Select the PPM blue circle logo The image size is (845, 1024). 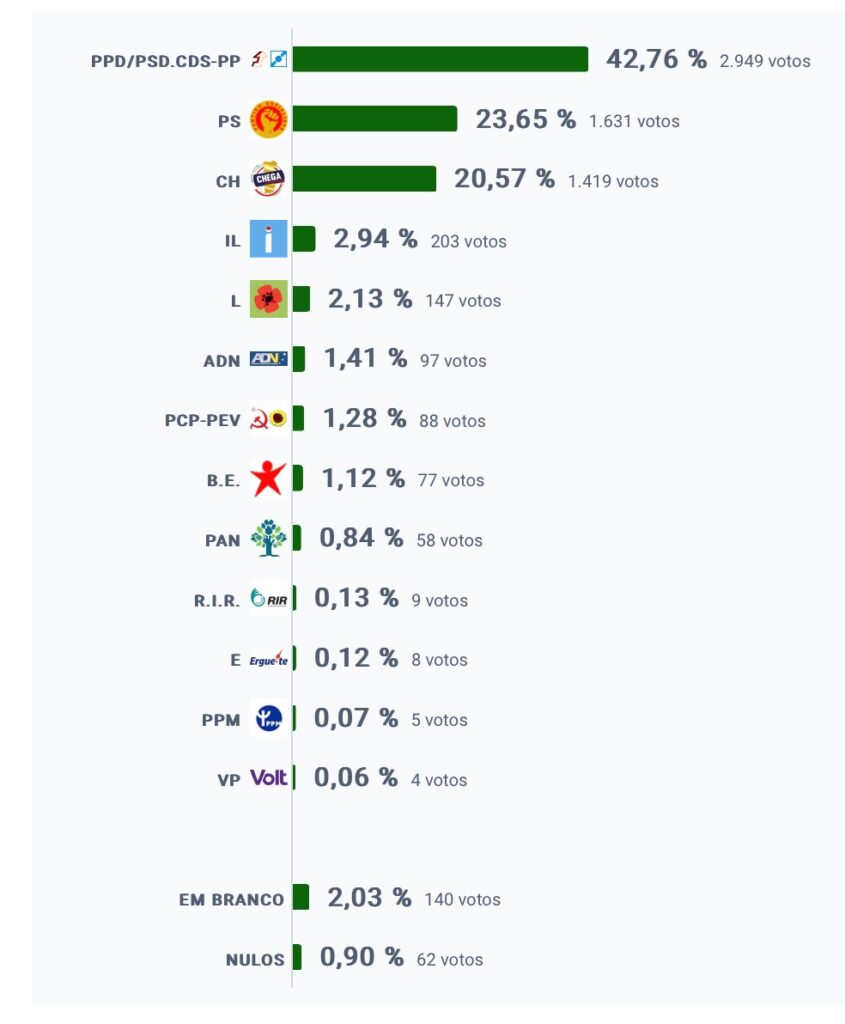point(268,718)
